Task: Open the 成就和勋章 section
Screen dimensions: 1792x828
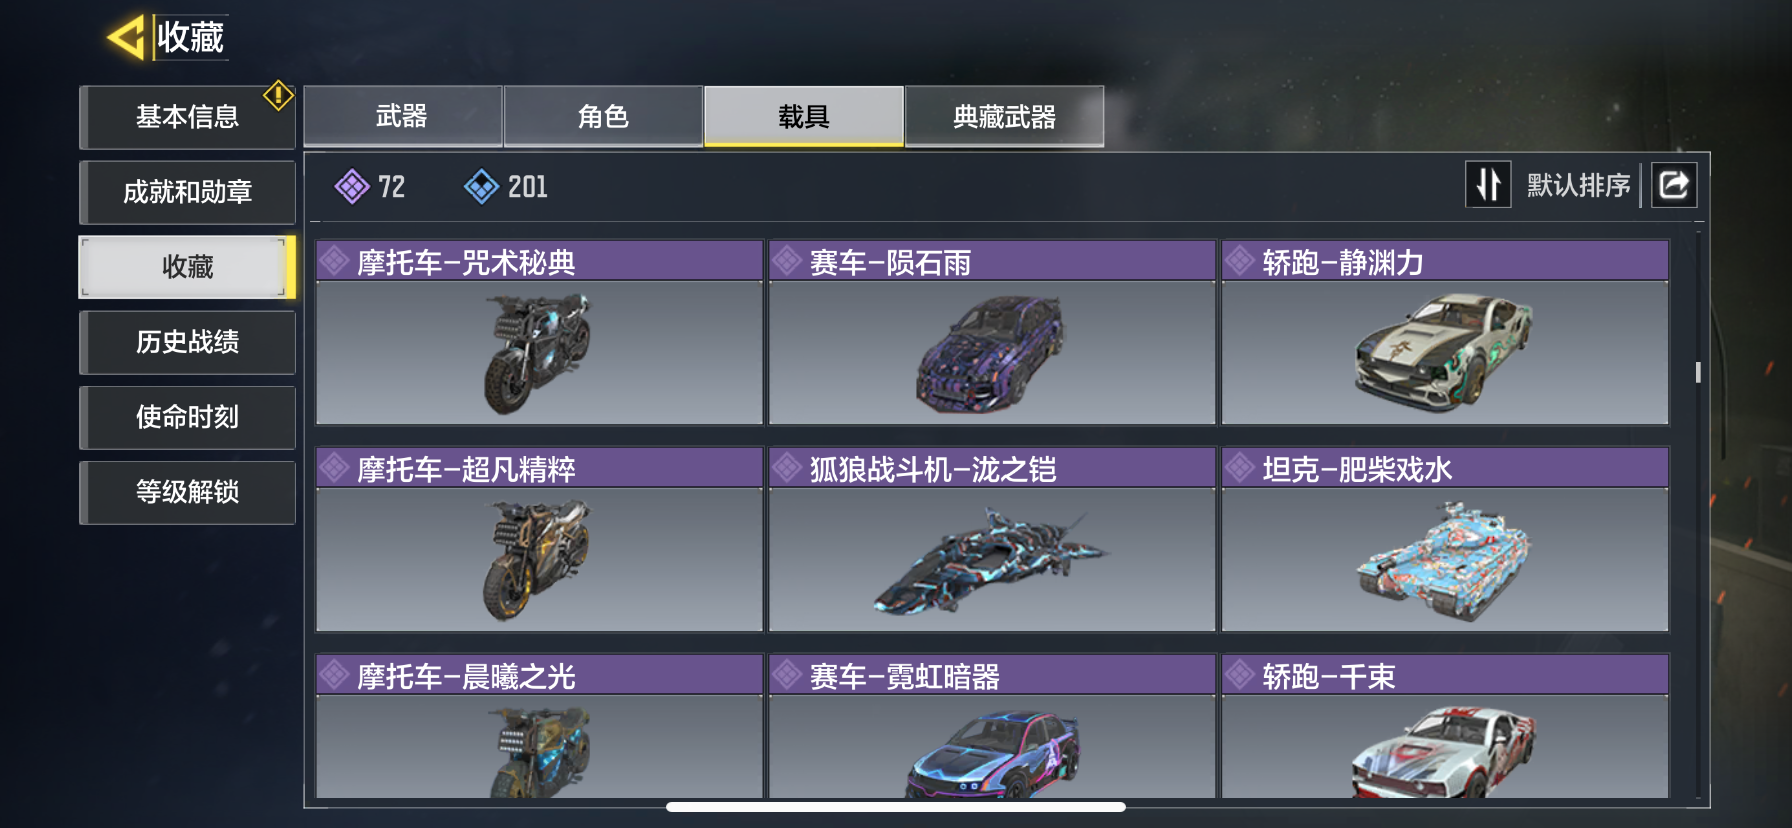Action: (187, 192)
